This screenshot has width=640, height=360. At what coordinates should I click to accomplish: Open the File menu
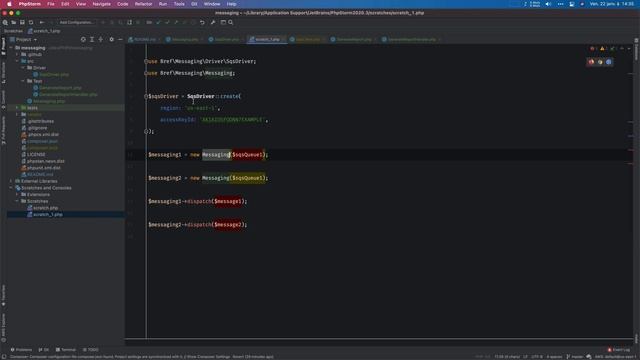pos(51,4)
